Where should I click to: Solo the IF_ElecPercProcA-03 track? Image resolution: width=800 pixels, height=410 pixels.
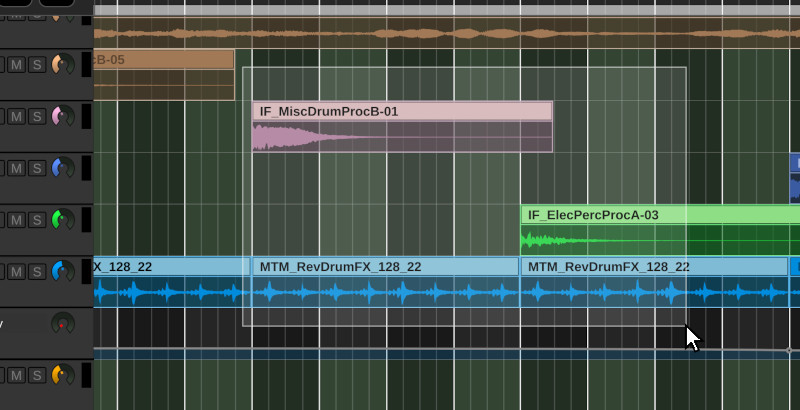coord(37,220)
